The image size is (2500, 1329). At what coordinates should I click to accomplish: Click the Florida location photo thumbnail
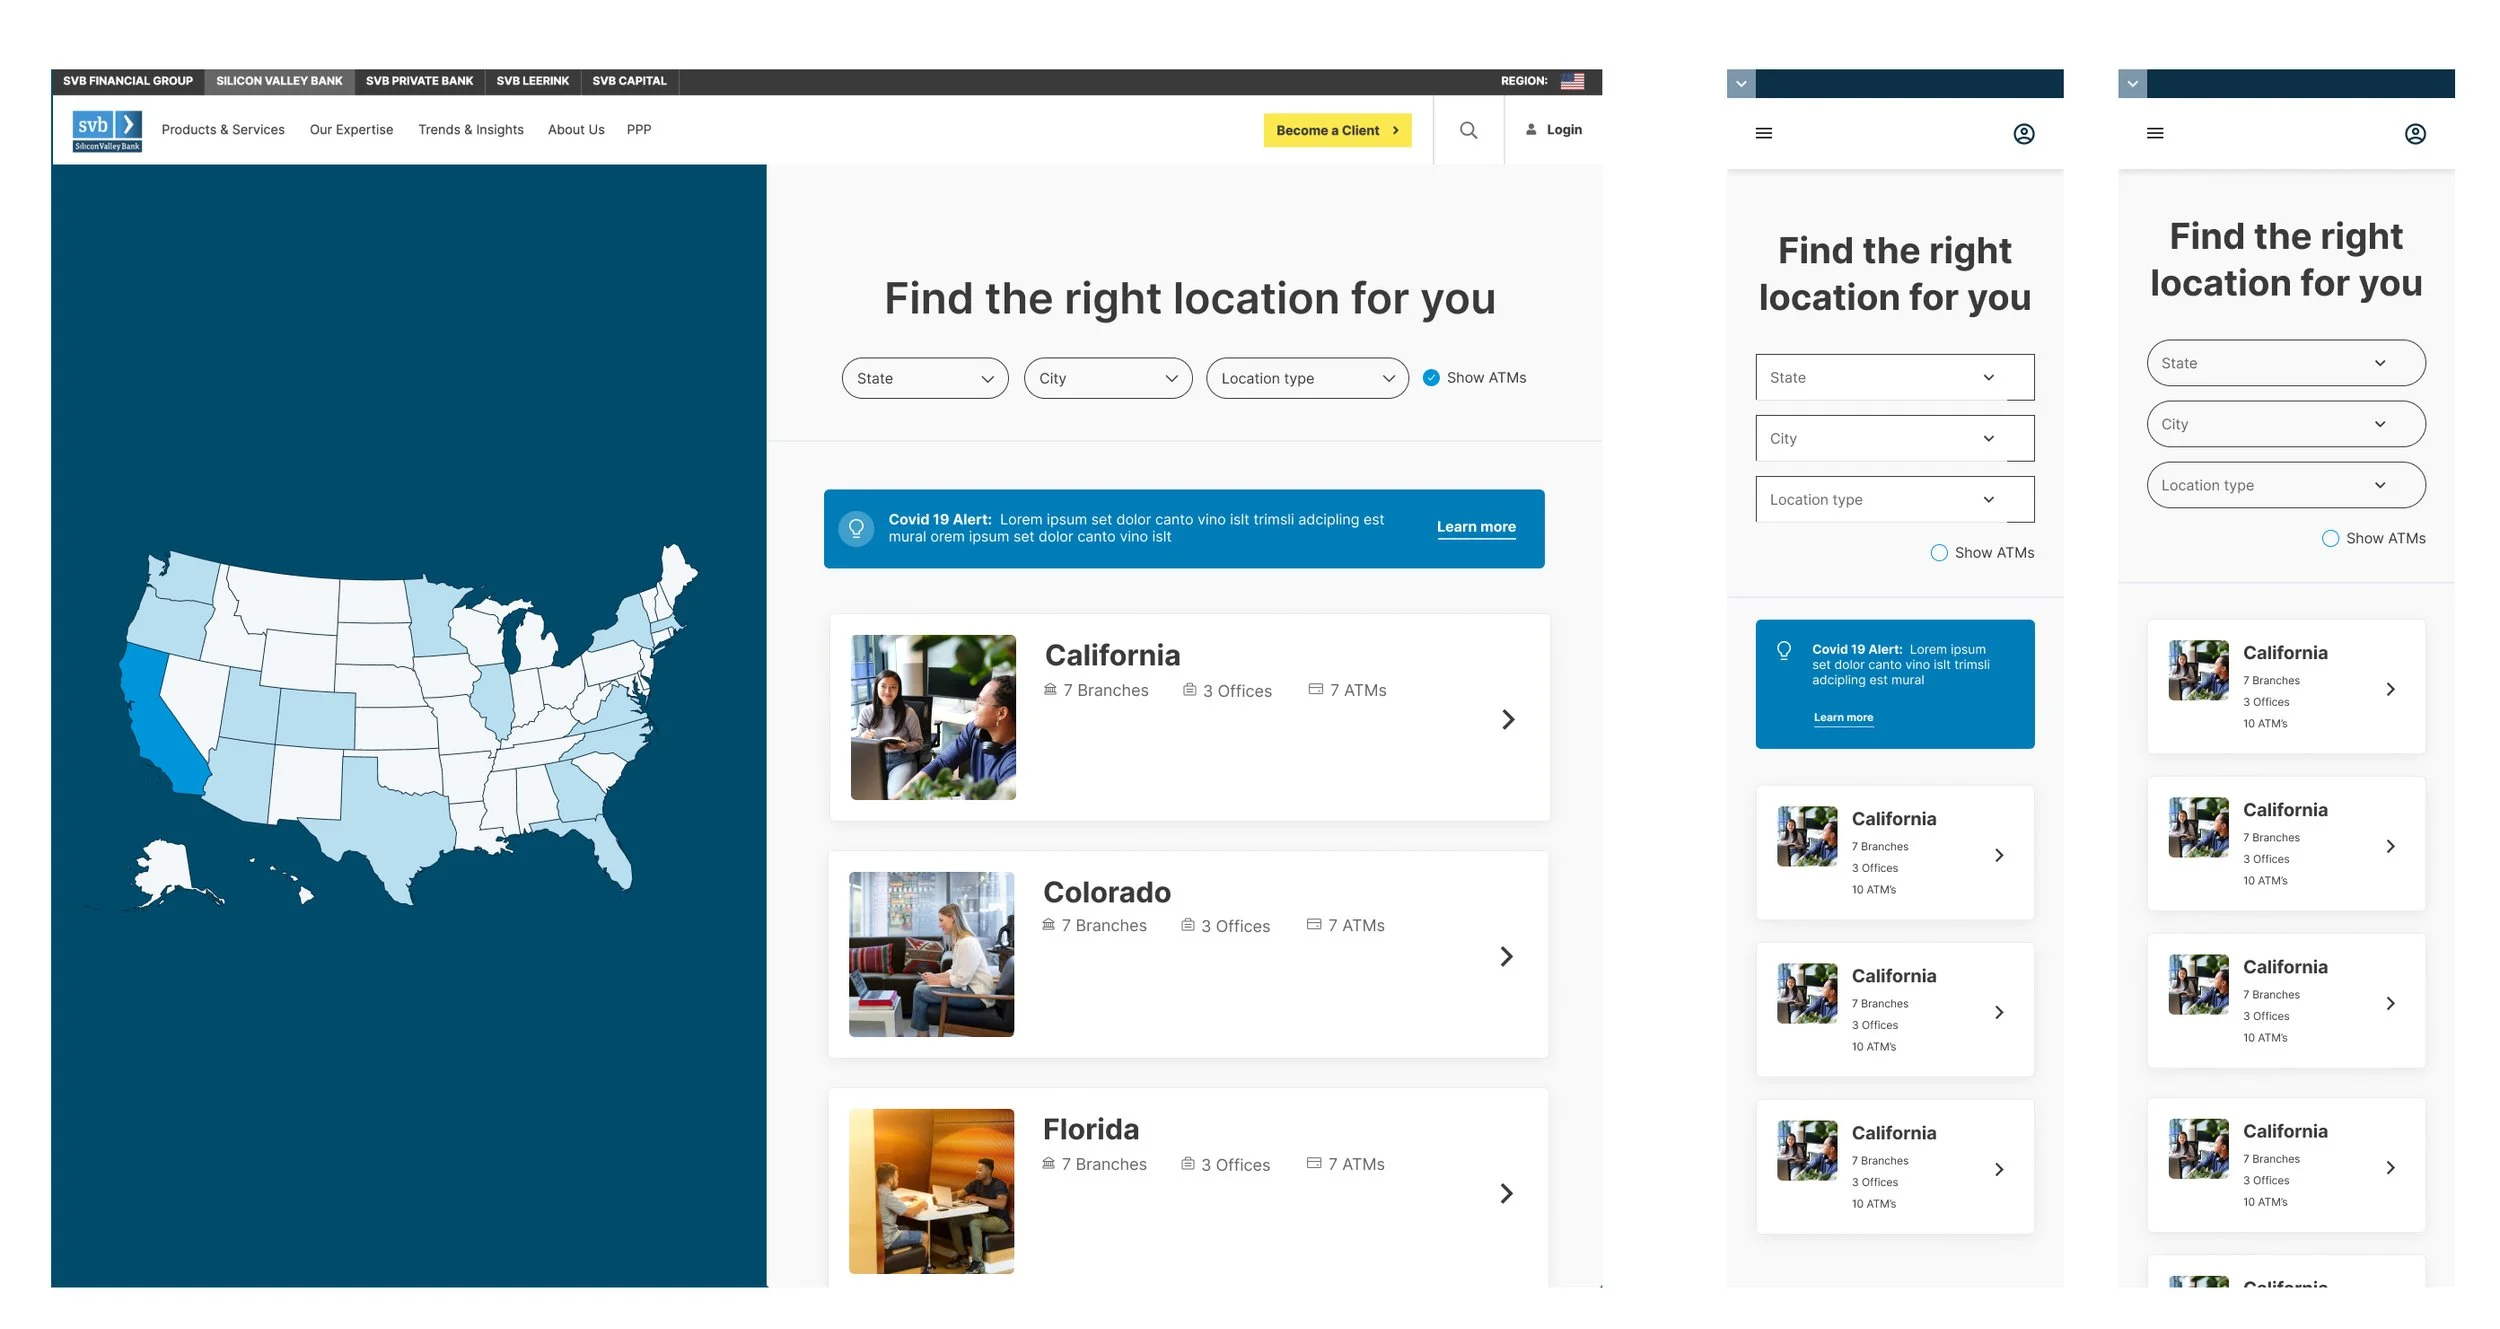[x=931, y=1190]
